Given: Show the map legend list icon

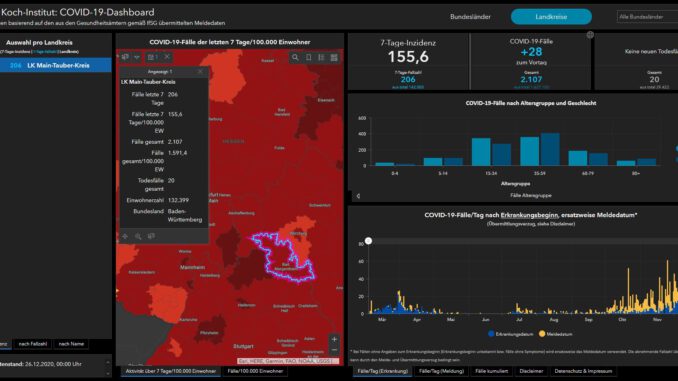Looking at the screenshot, I should coord(321,57).
